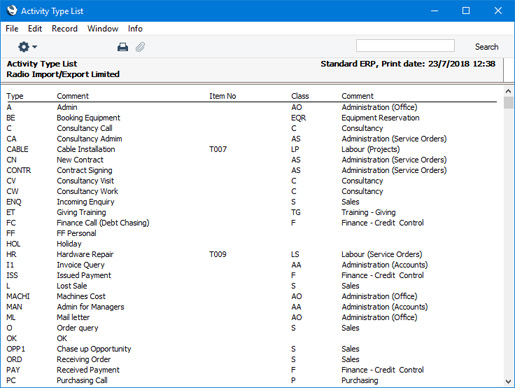Select 'Purchasing Call' entry
Screen dimensions: 515x388
click(x=82, y=381)
